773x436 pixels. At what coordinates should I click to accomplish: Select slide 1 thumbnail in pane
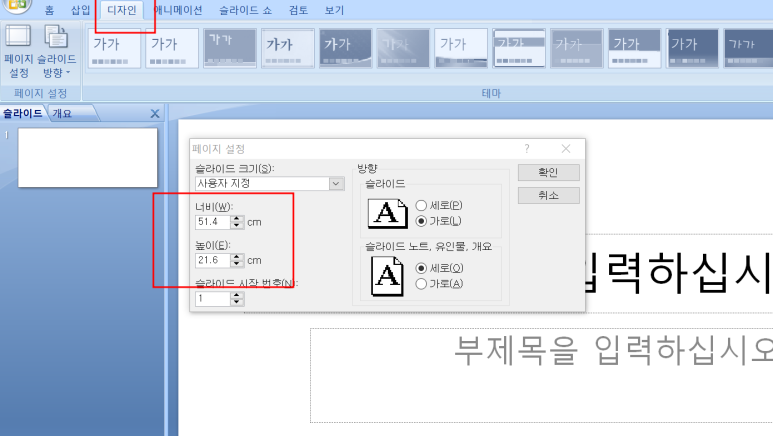point(88,158)
